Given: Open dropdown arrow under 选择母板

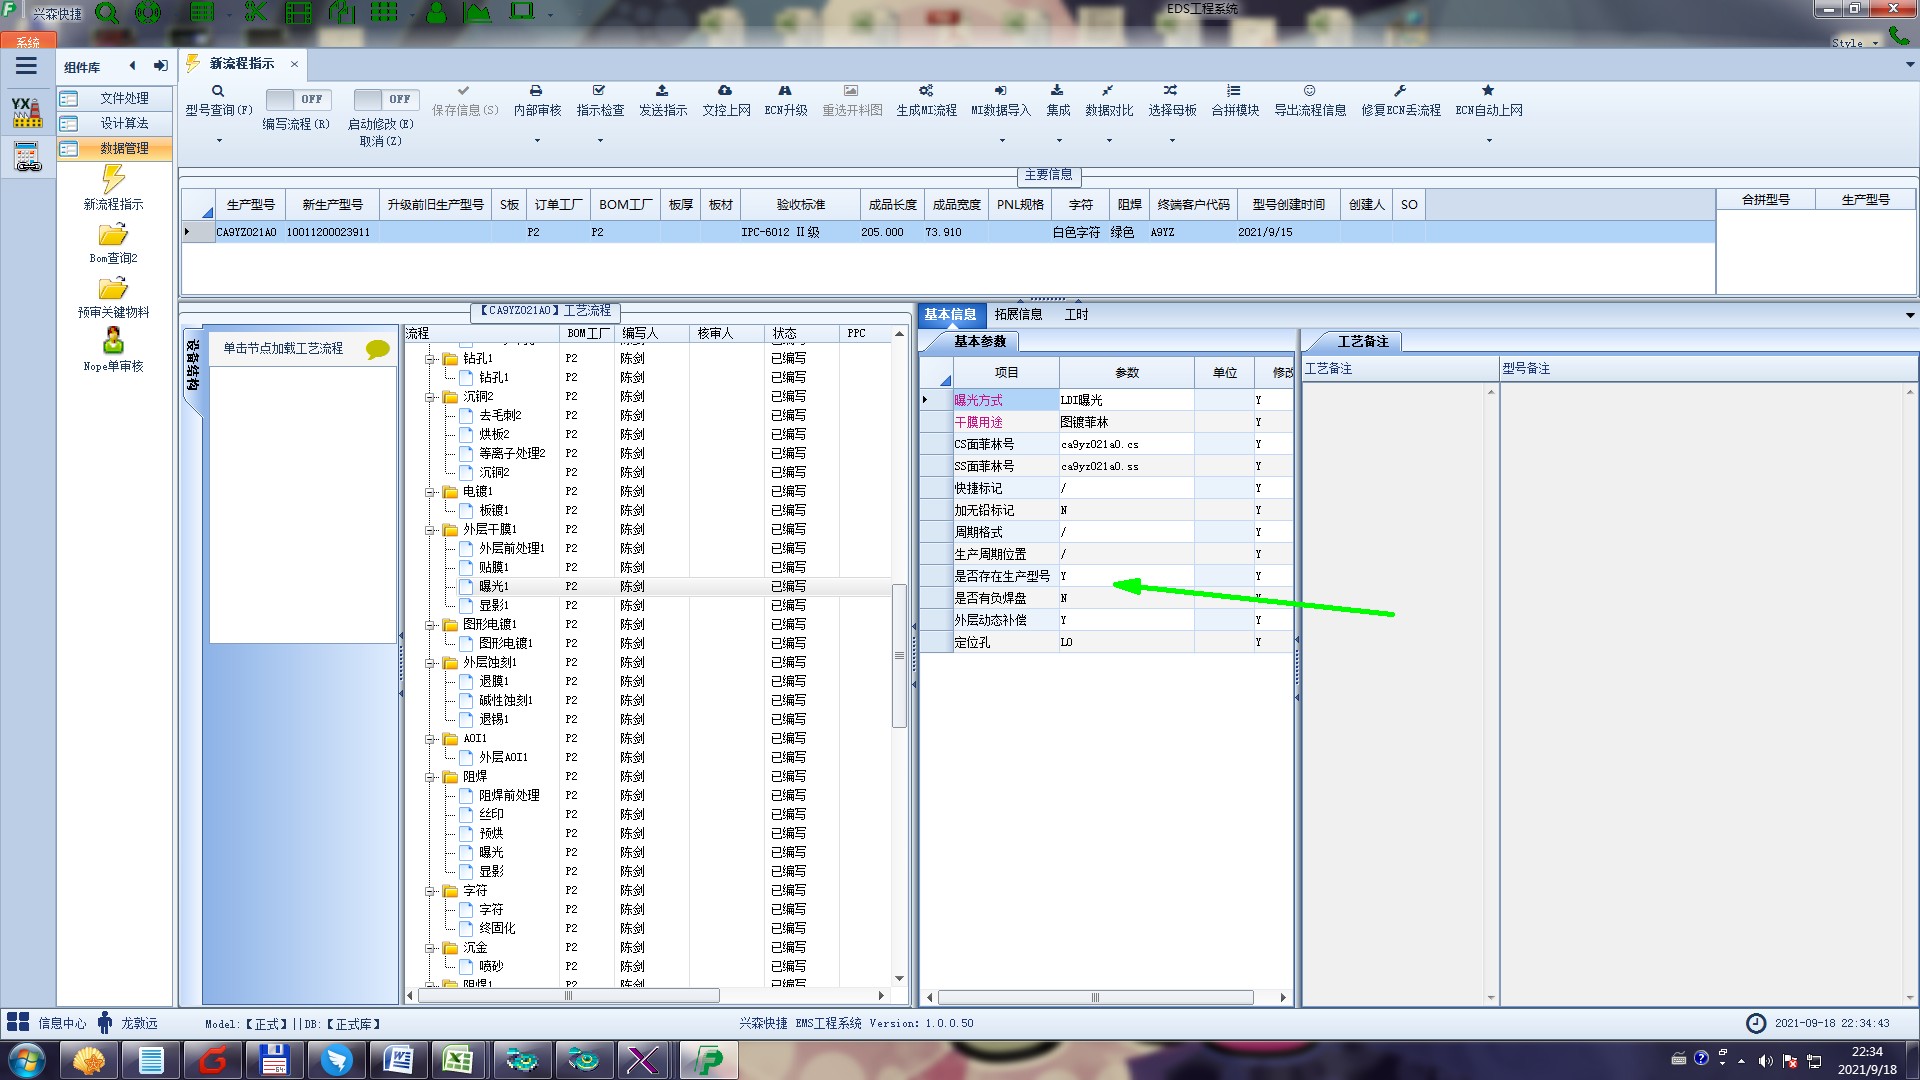Looking at the screenshot, I should tap(1172, 140).
